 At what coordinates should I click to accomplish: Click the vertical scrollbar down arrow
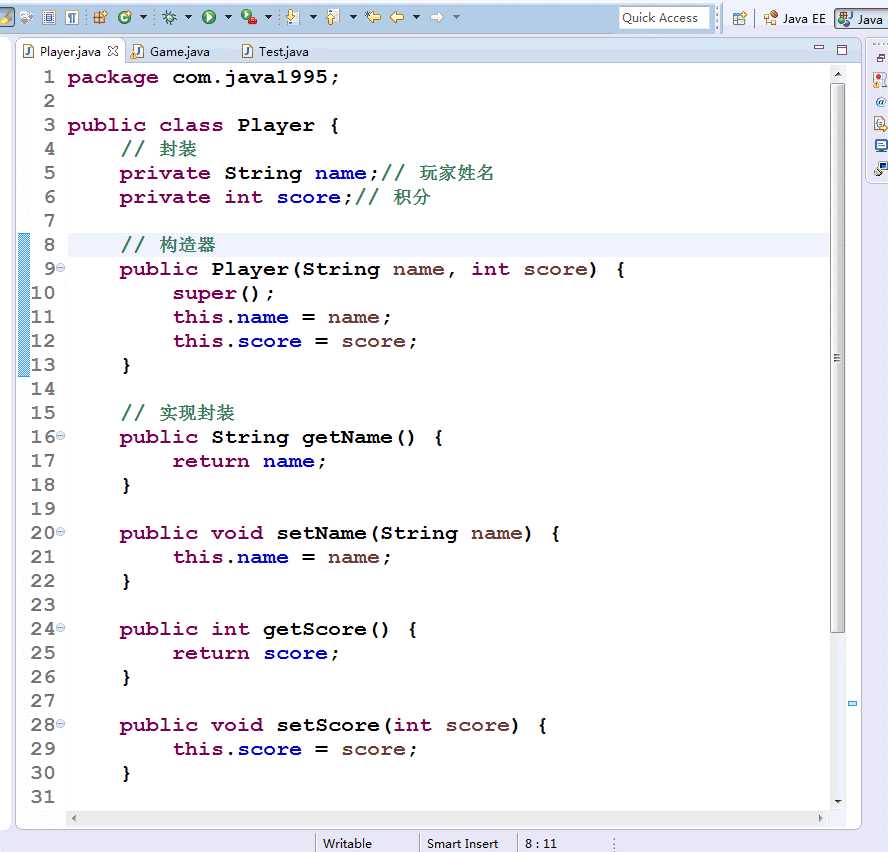(x=838, y=801)
